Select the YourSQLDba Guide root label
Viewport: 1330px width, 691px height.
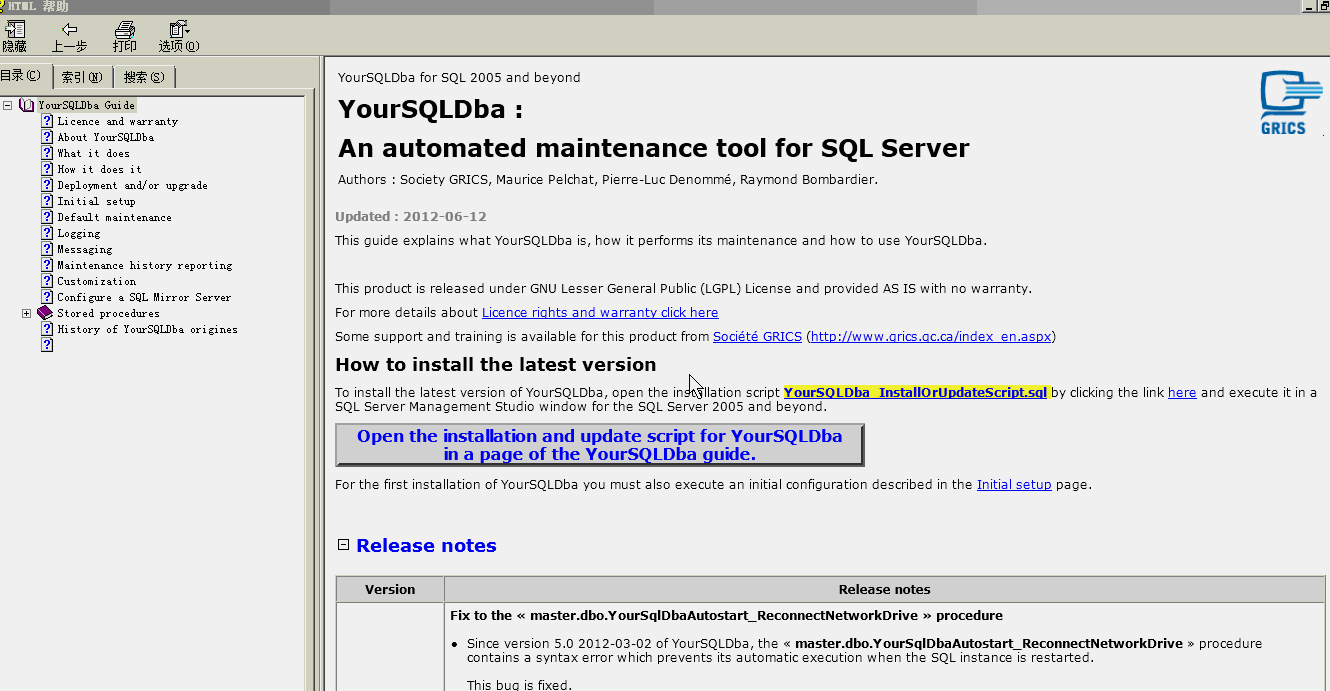86,105
